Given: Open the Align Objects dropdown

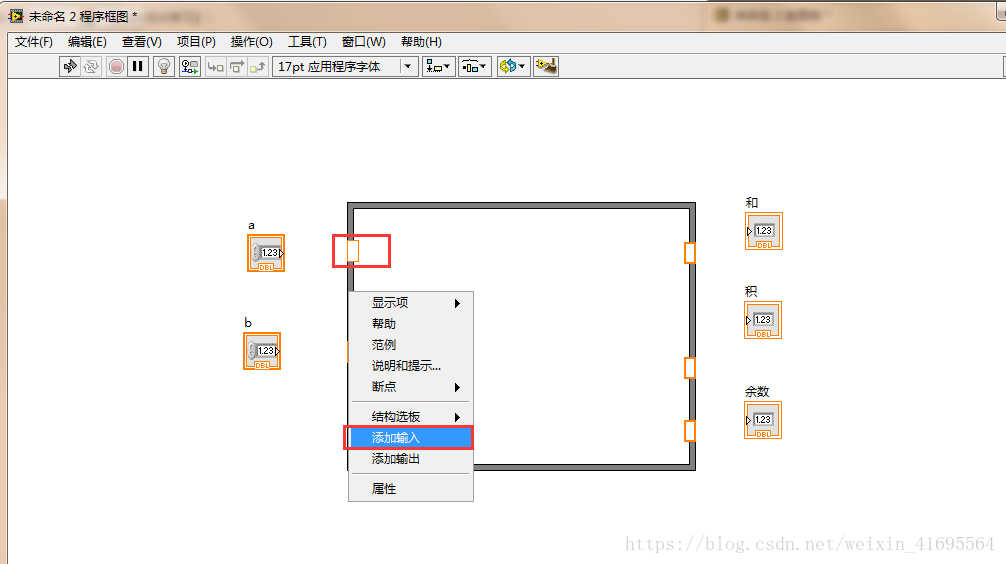Looking at the screenshot, I should tap(439, 66).
